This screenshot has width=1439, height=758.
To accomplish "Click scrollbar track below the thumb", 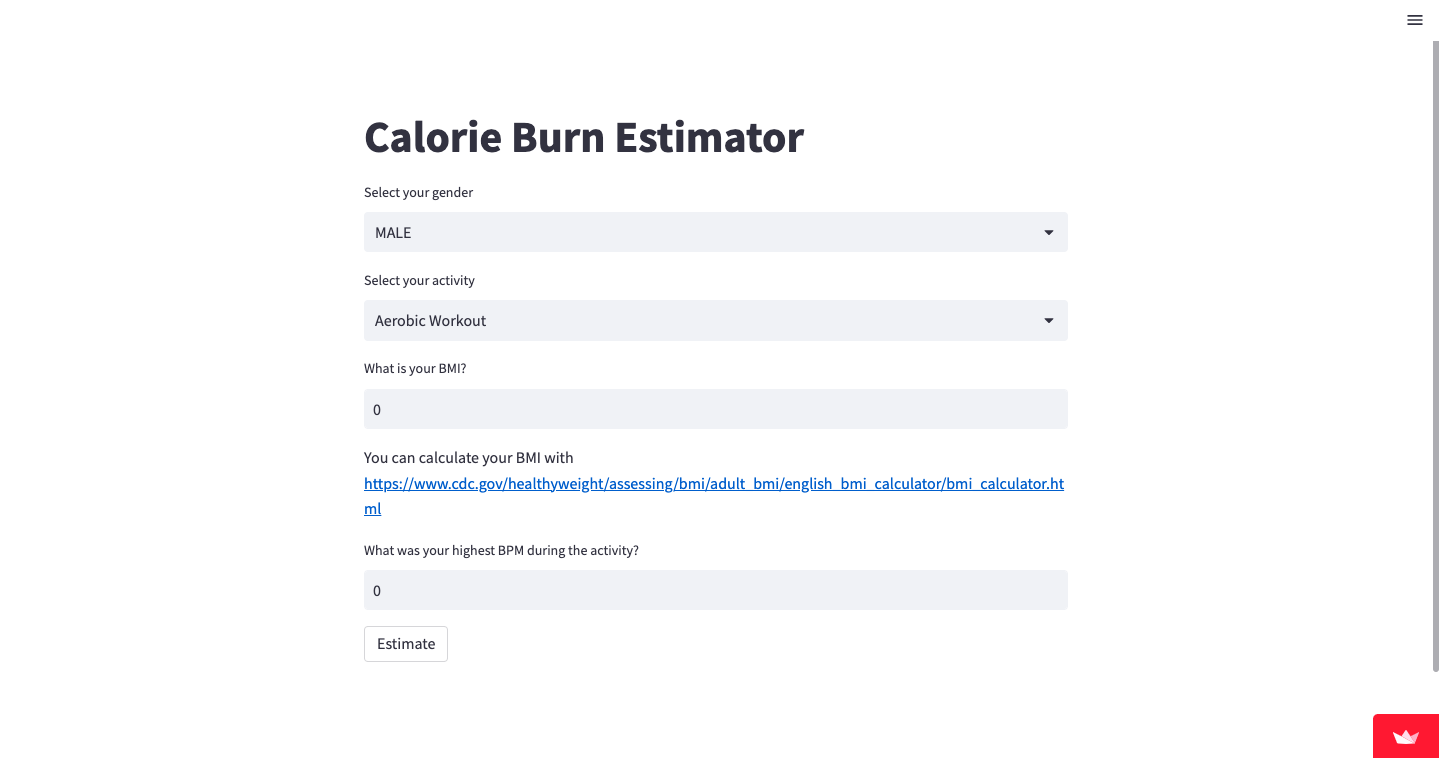I will pyautogui.click(x=1435, y=692).
